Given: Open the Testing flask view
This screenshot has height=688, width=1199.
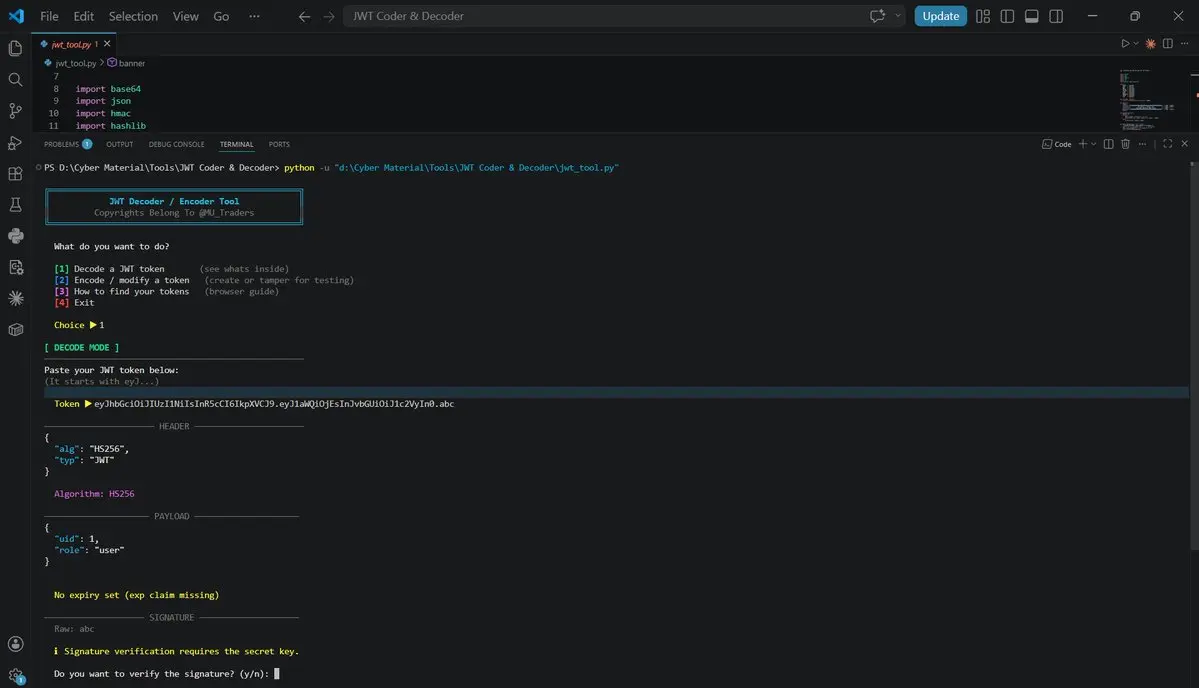Looking at the screenshot, I should 15,205.
